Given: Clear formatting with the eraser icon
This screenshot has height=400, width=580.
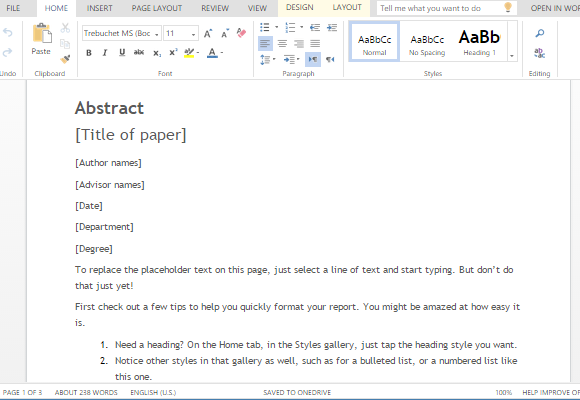Looking at the screenshot, I should [x=242, y=33].
